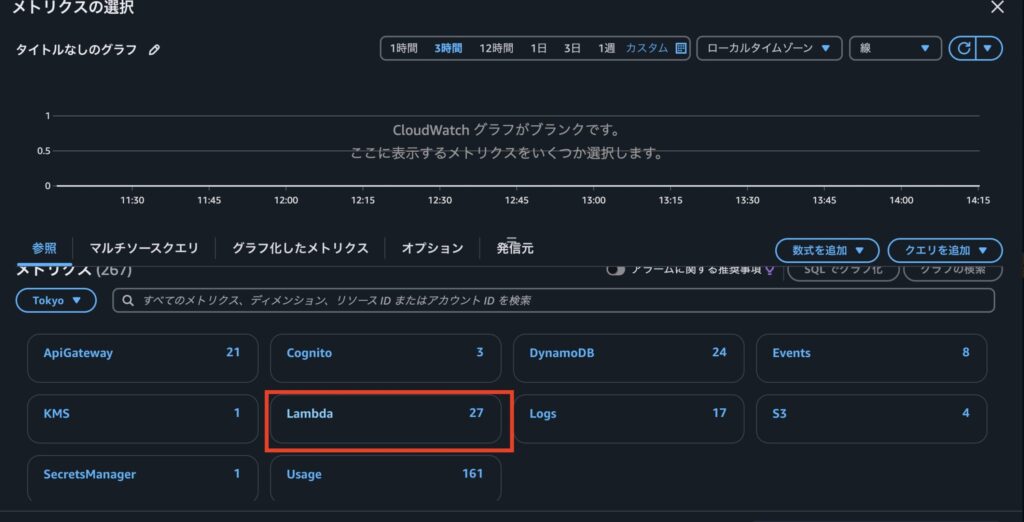The image size is (1024, 522).
Task: Switch to 参照 tab
Action: point(44,248)
